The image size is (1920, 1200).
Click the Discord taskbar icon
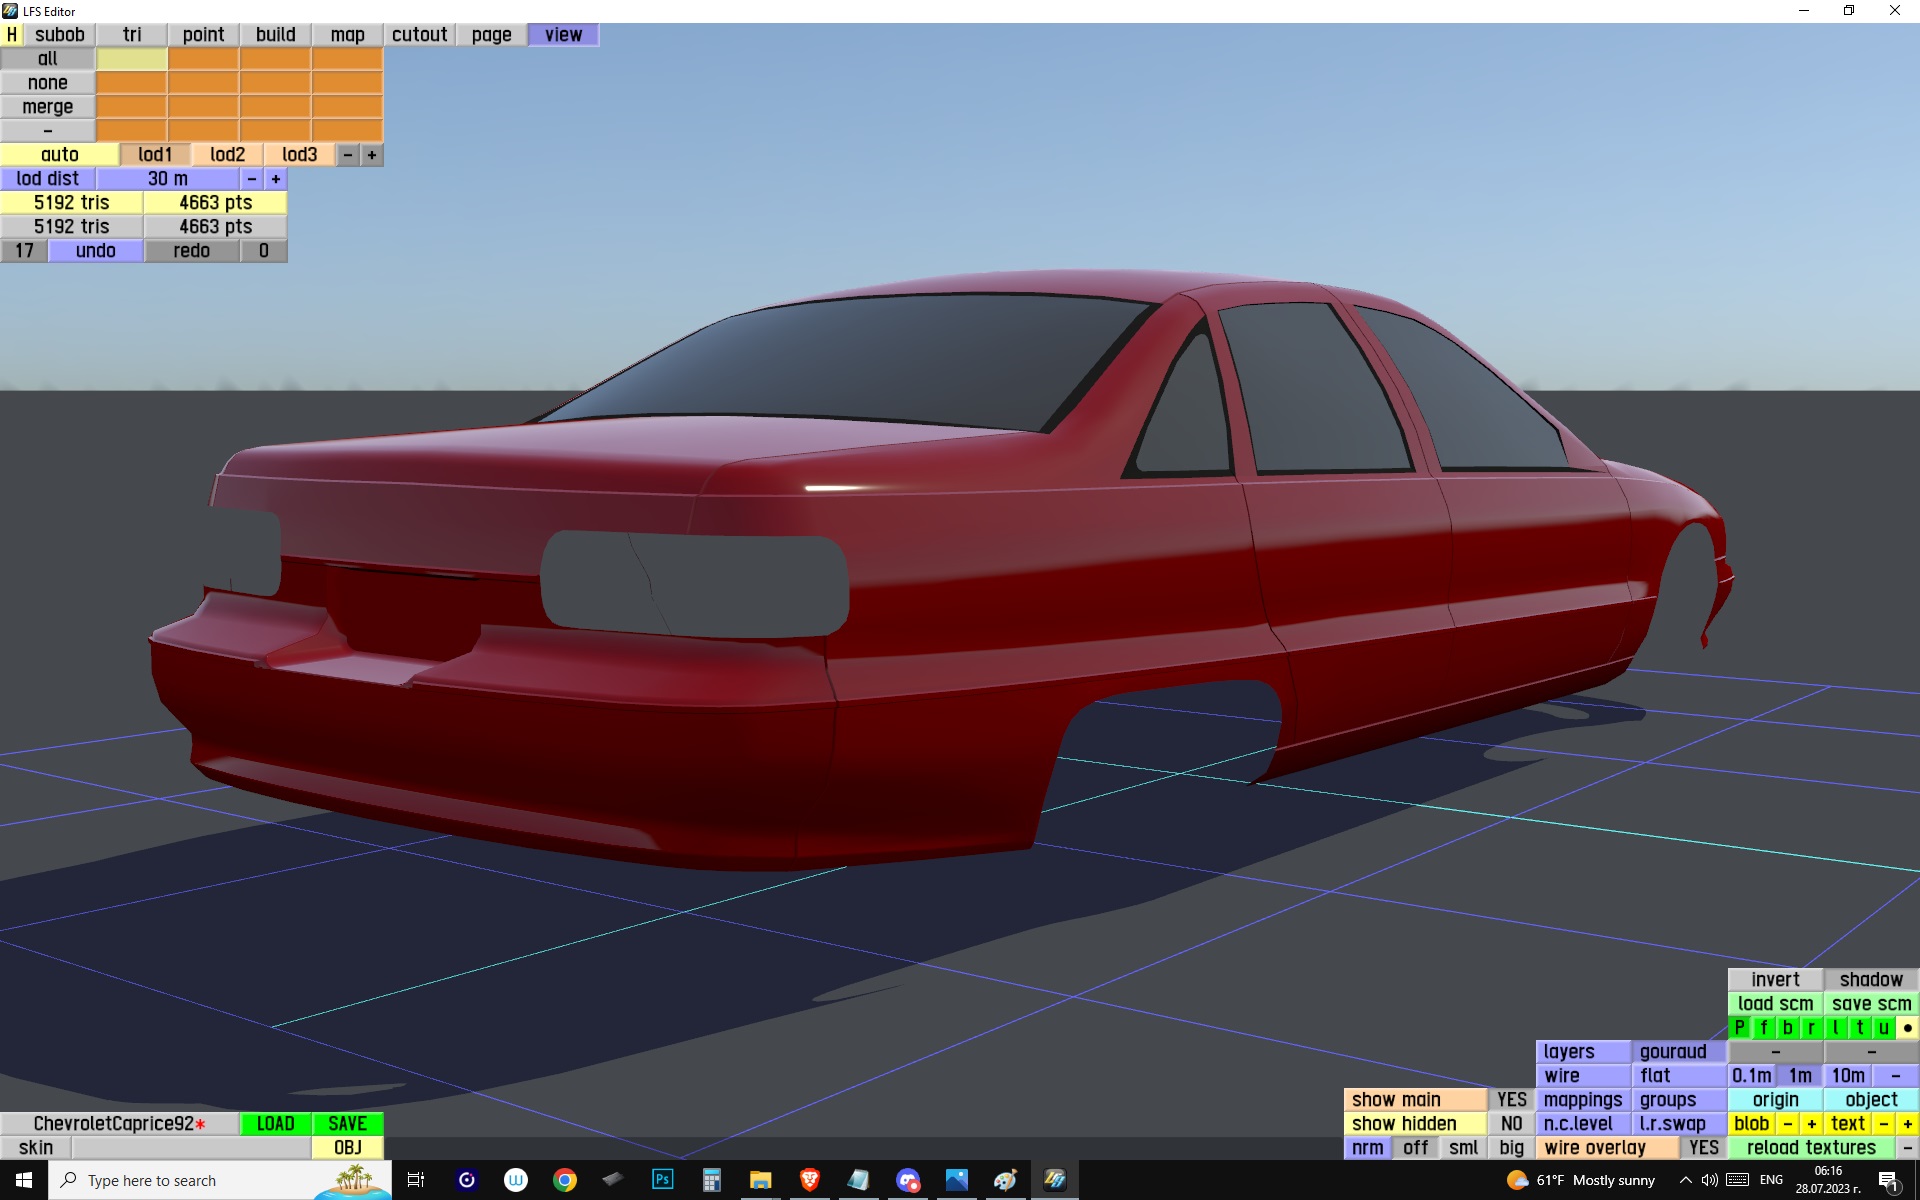click(907, 1180)
